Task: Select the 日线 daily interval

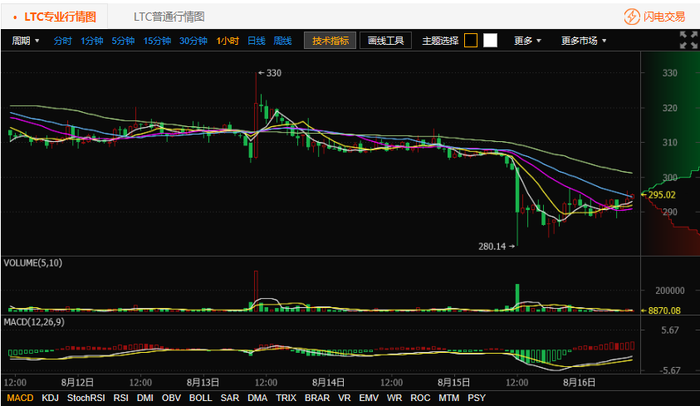Action: 256,41
